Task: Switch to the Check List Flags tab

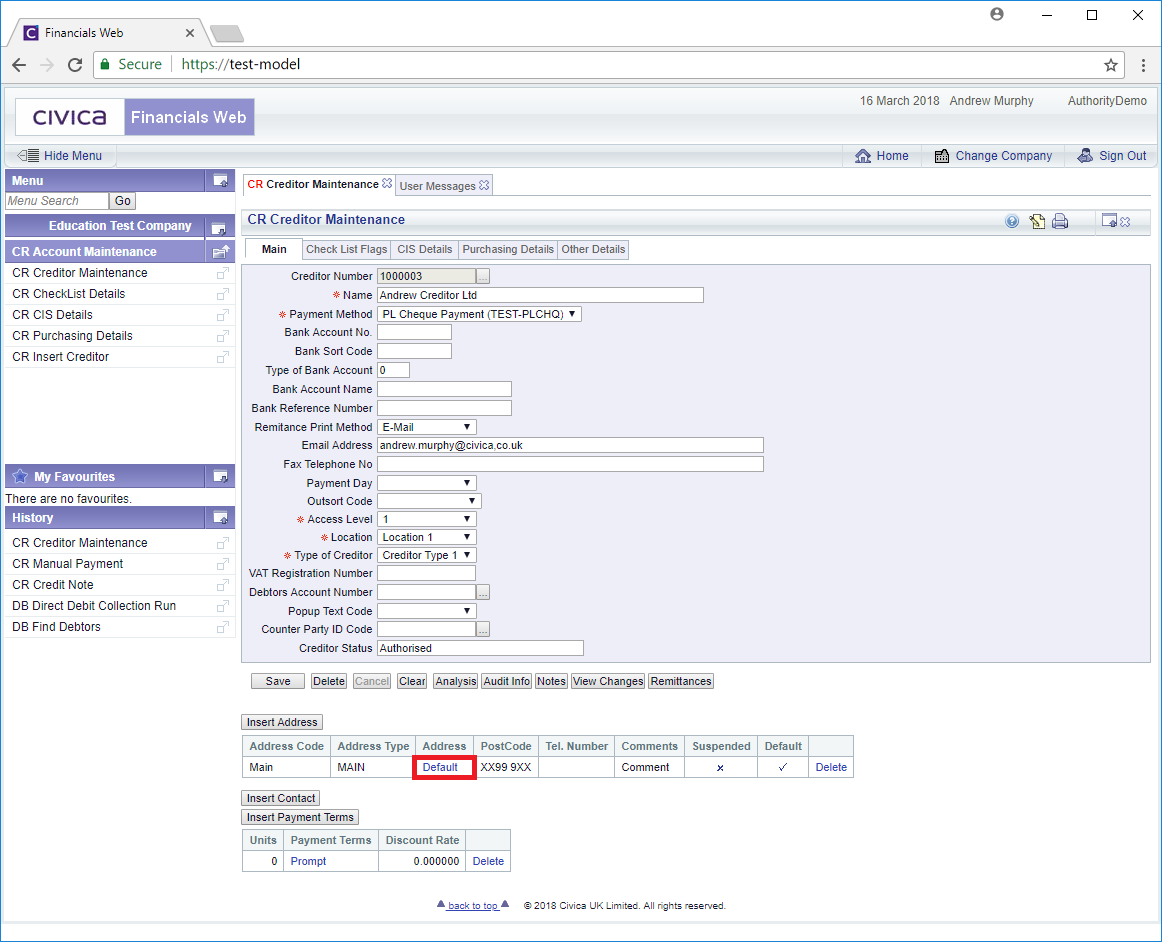Action: coord(347,250)
